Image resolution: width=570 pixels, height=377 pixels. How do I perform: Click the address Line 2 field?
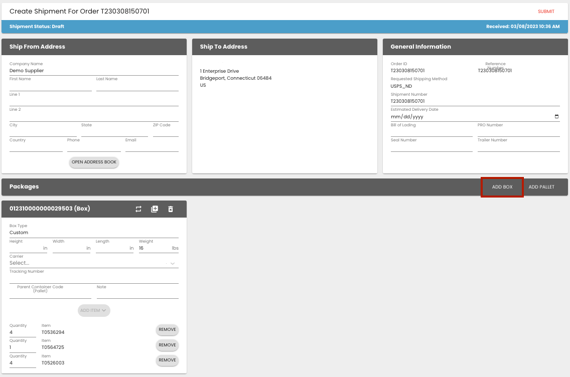94,117
